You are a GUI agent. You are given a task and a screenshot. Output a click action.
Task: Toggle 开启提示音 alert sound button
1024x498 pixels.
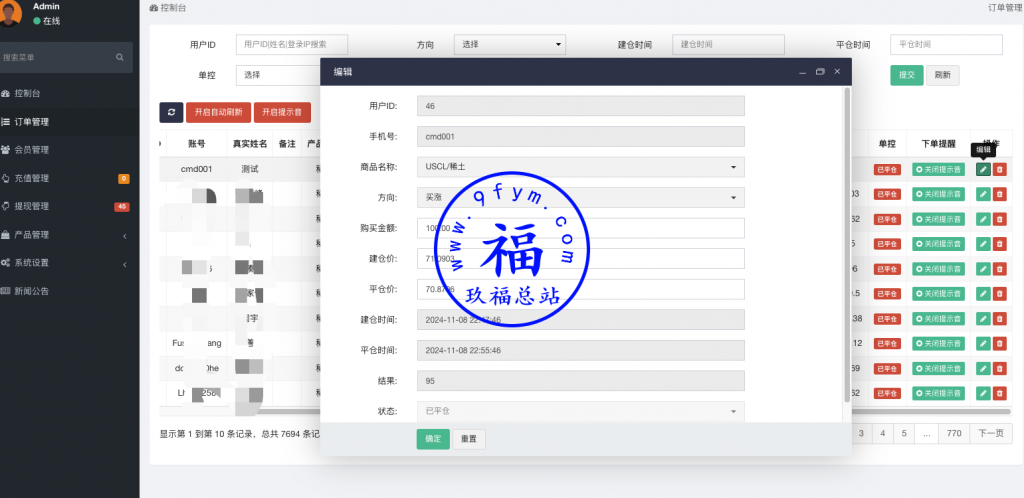[x=281, y=112]
